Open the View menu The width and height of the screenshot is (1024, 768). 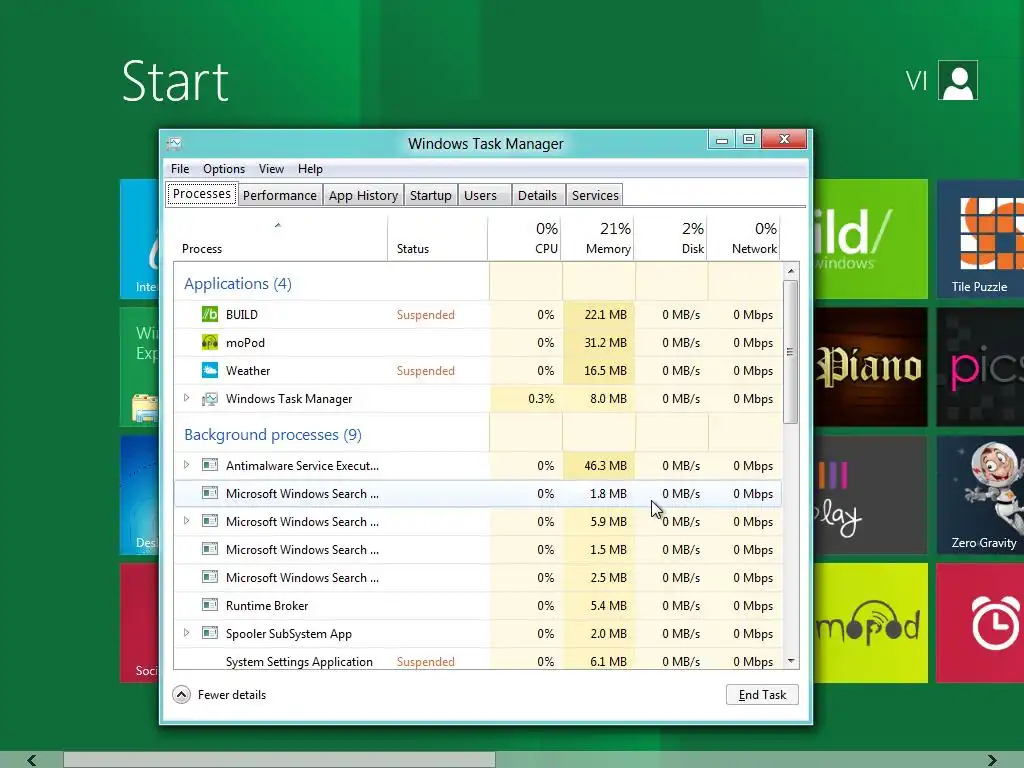point(271,169)
